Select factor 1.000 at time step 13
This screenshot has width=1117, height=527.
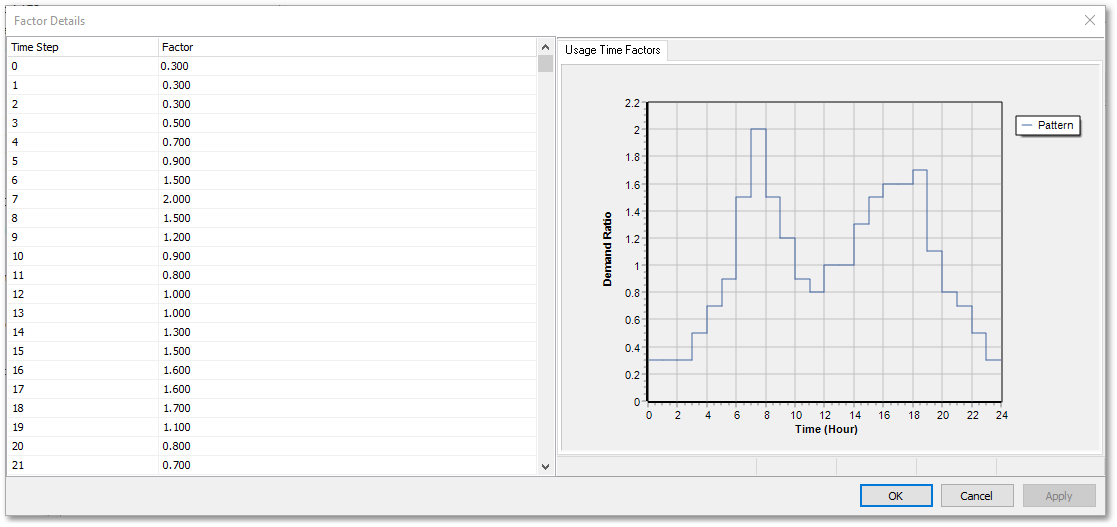[347, 313]
